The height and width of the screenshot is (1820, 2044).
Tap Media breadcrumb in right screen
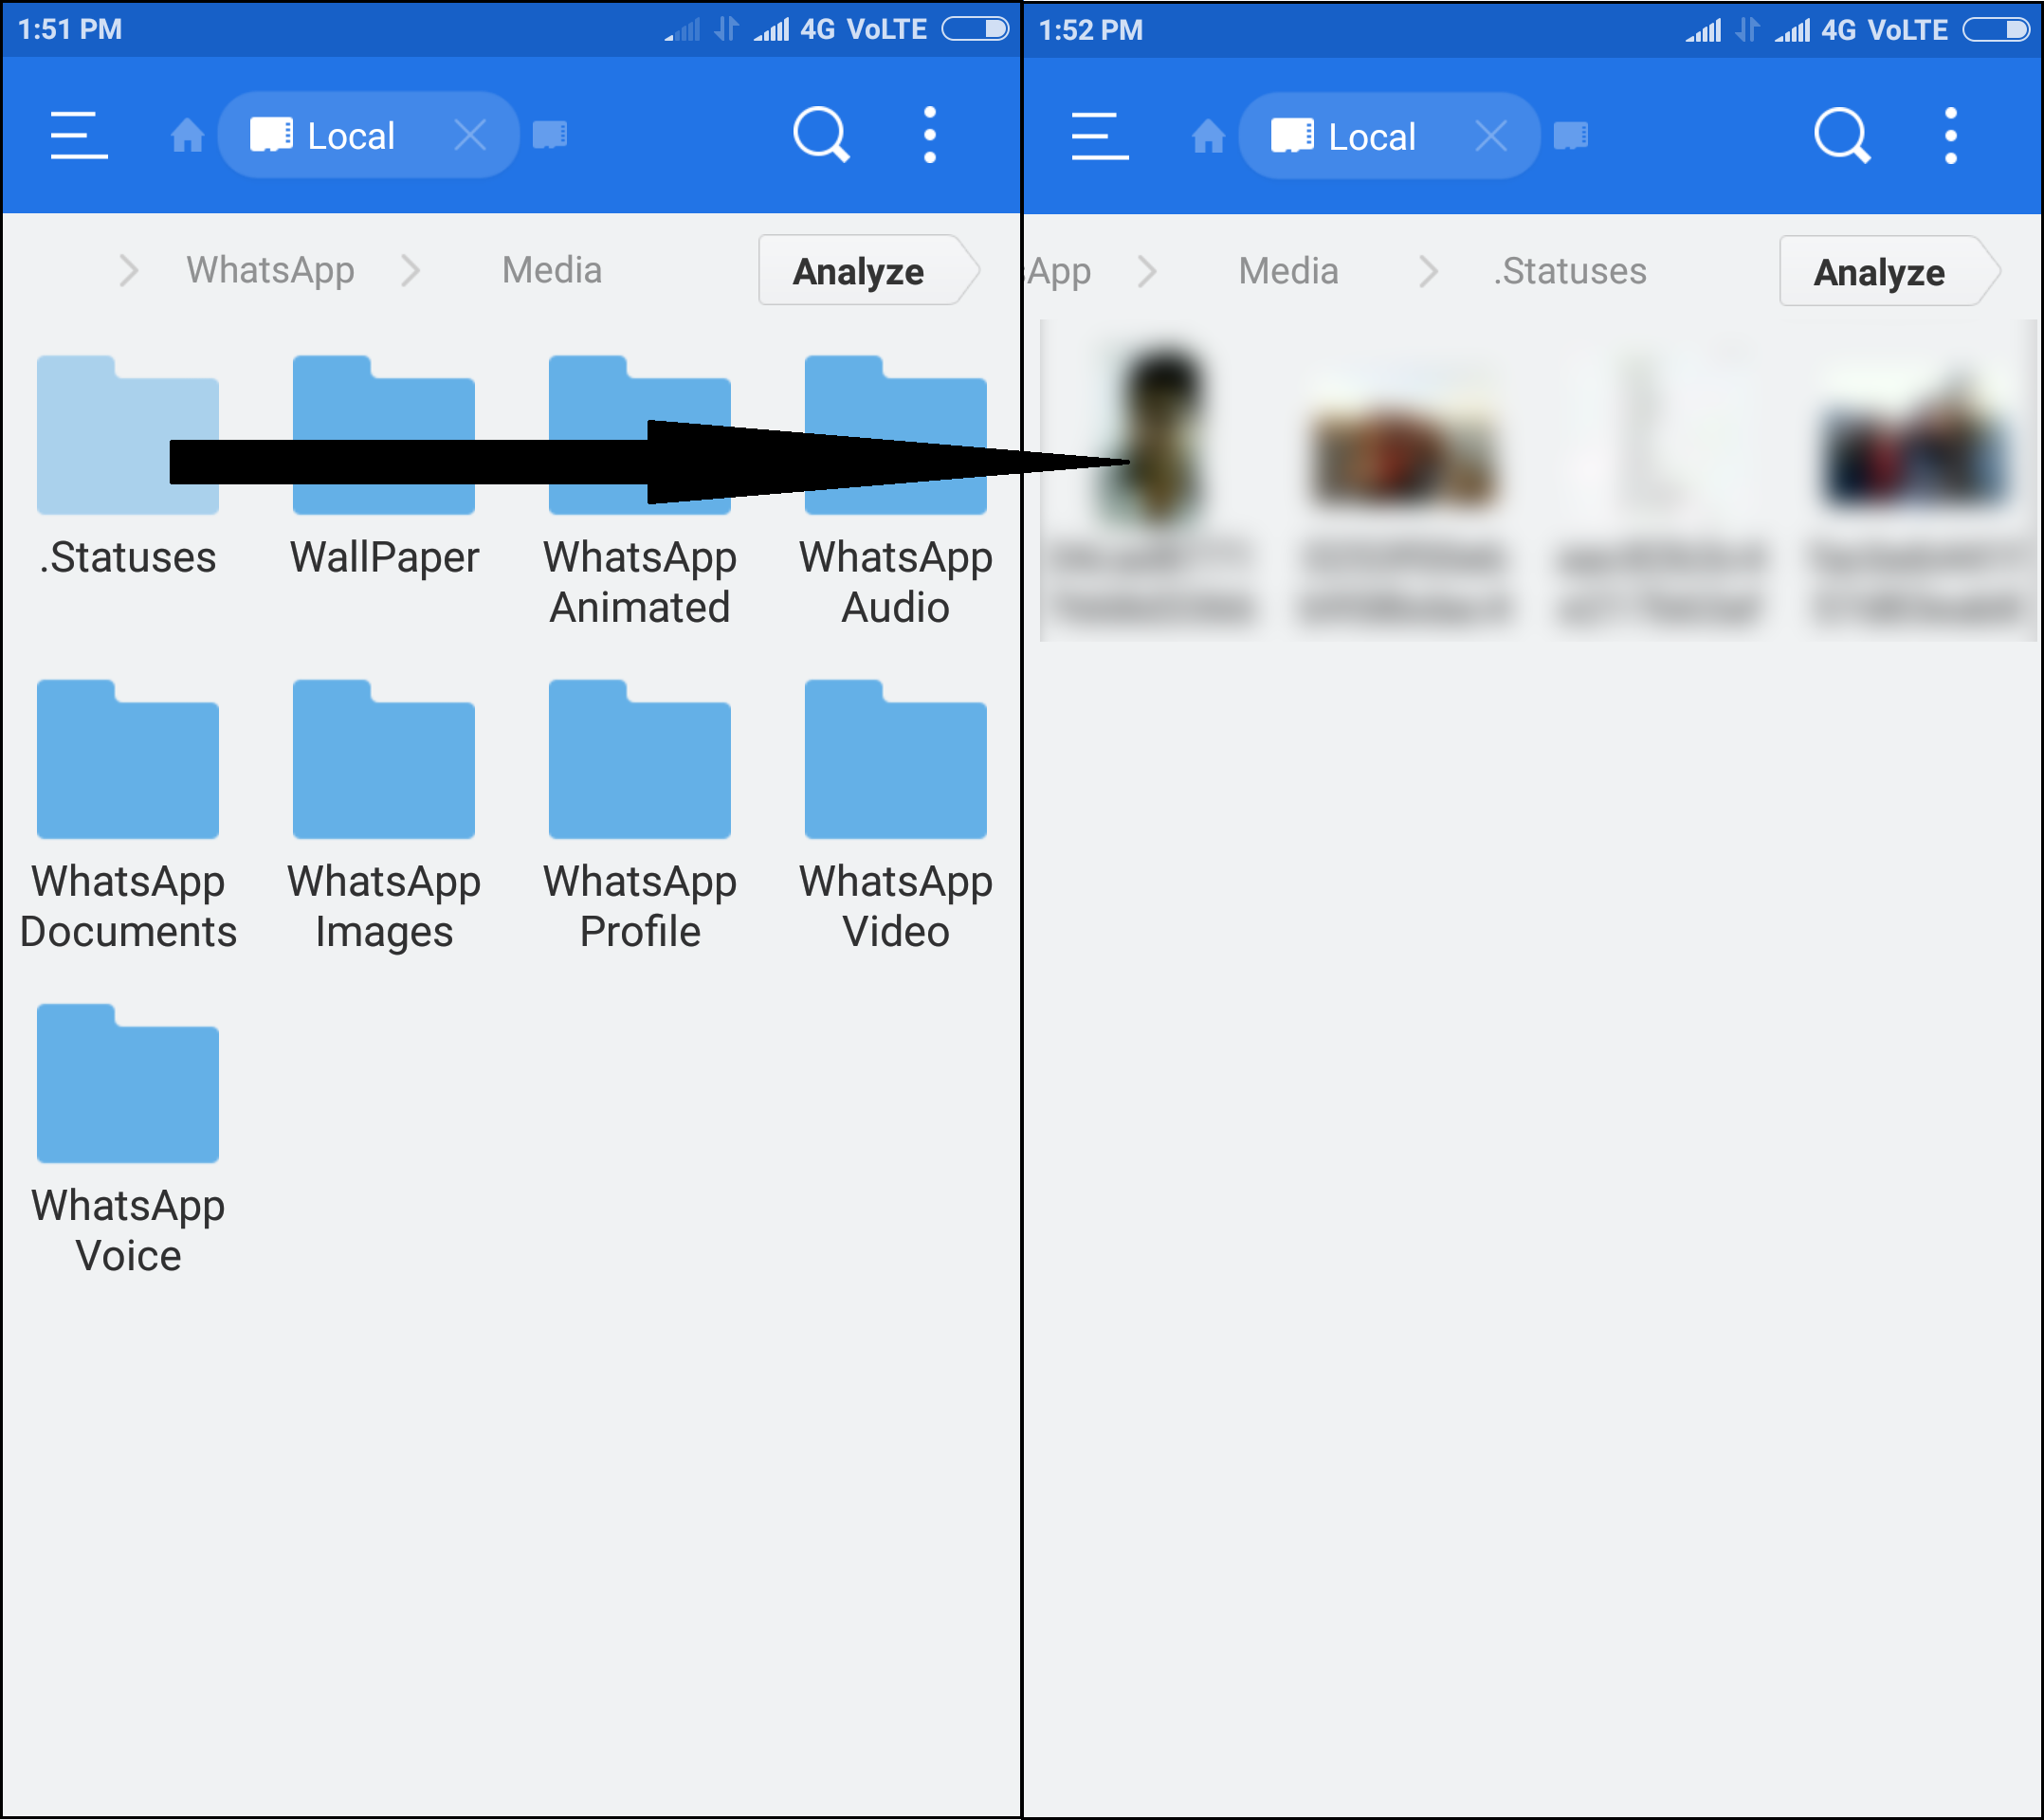coord(1288,271)
